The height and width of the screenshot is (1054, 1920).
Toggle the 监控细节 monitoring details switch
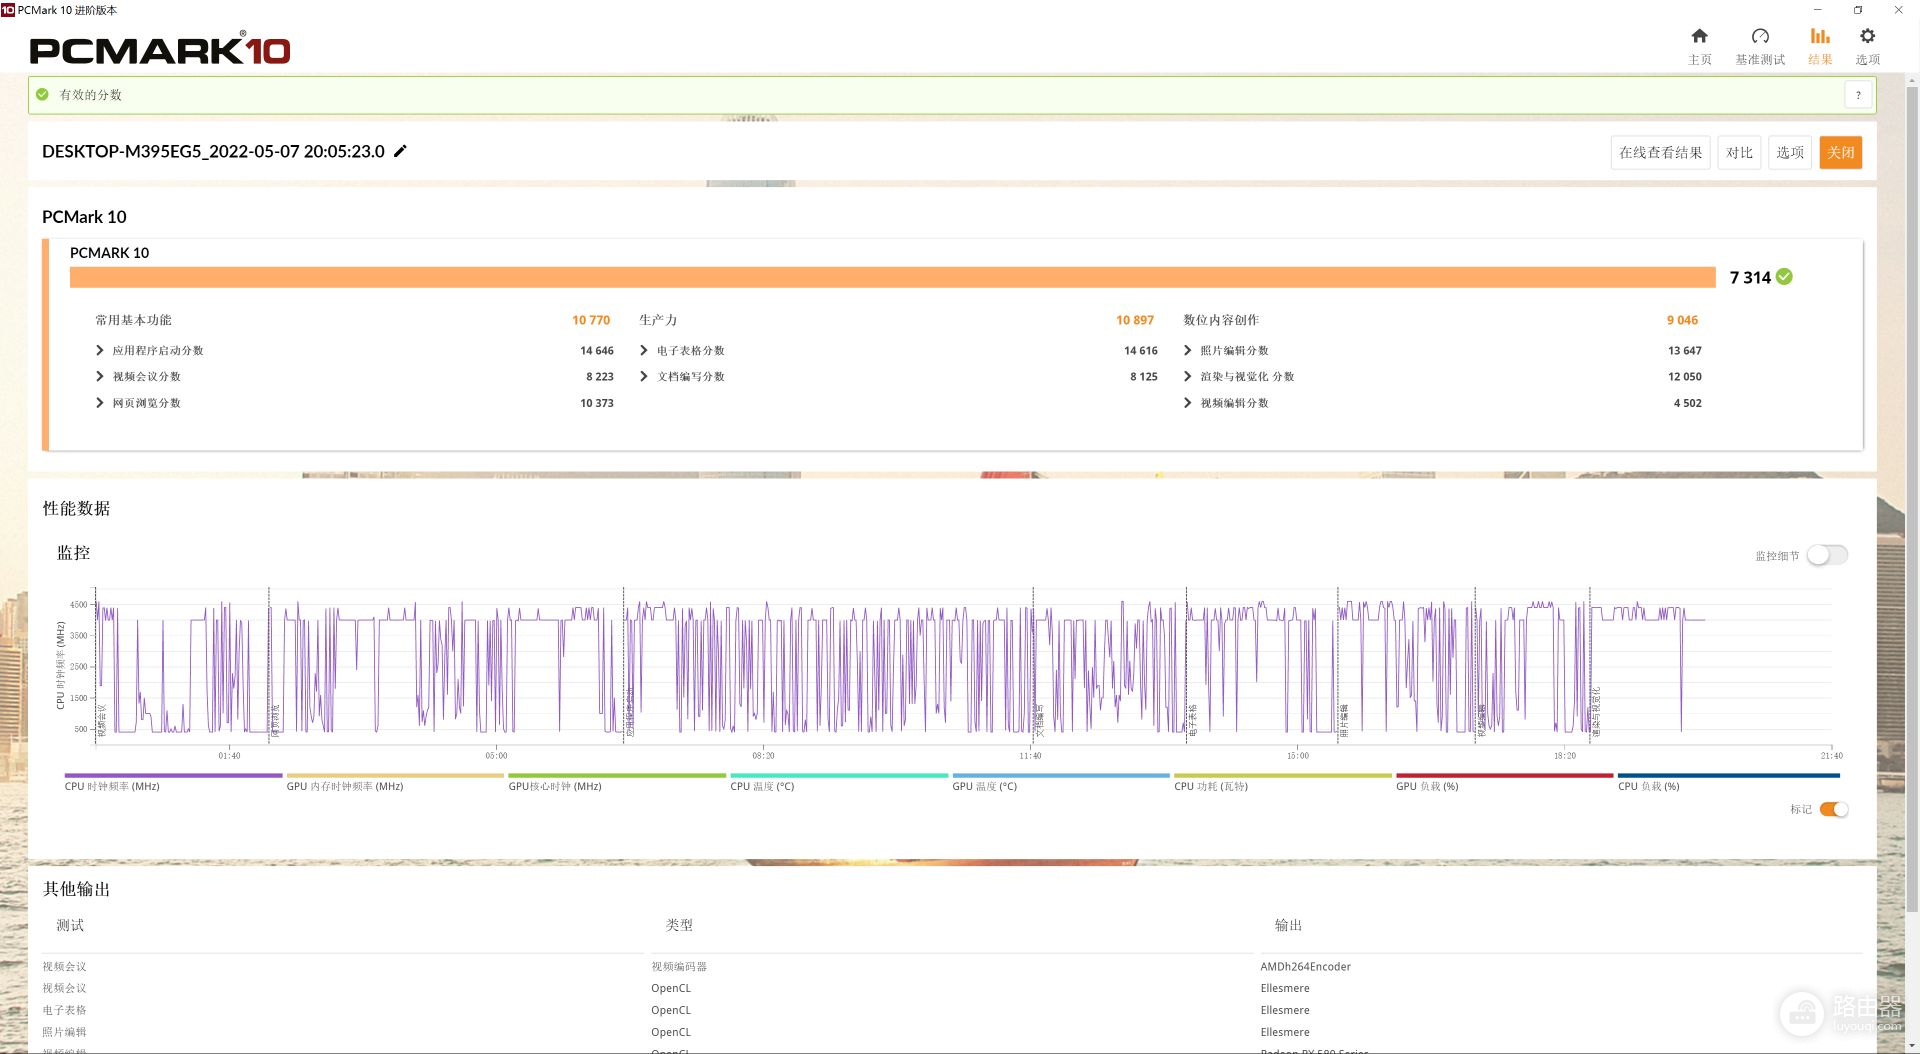pos(1827,555)
